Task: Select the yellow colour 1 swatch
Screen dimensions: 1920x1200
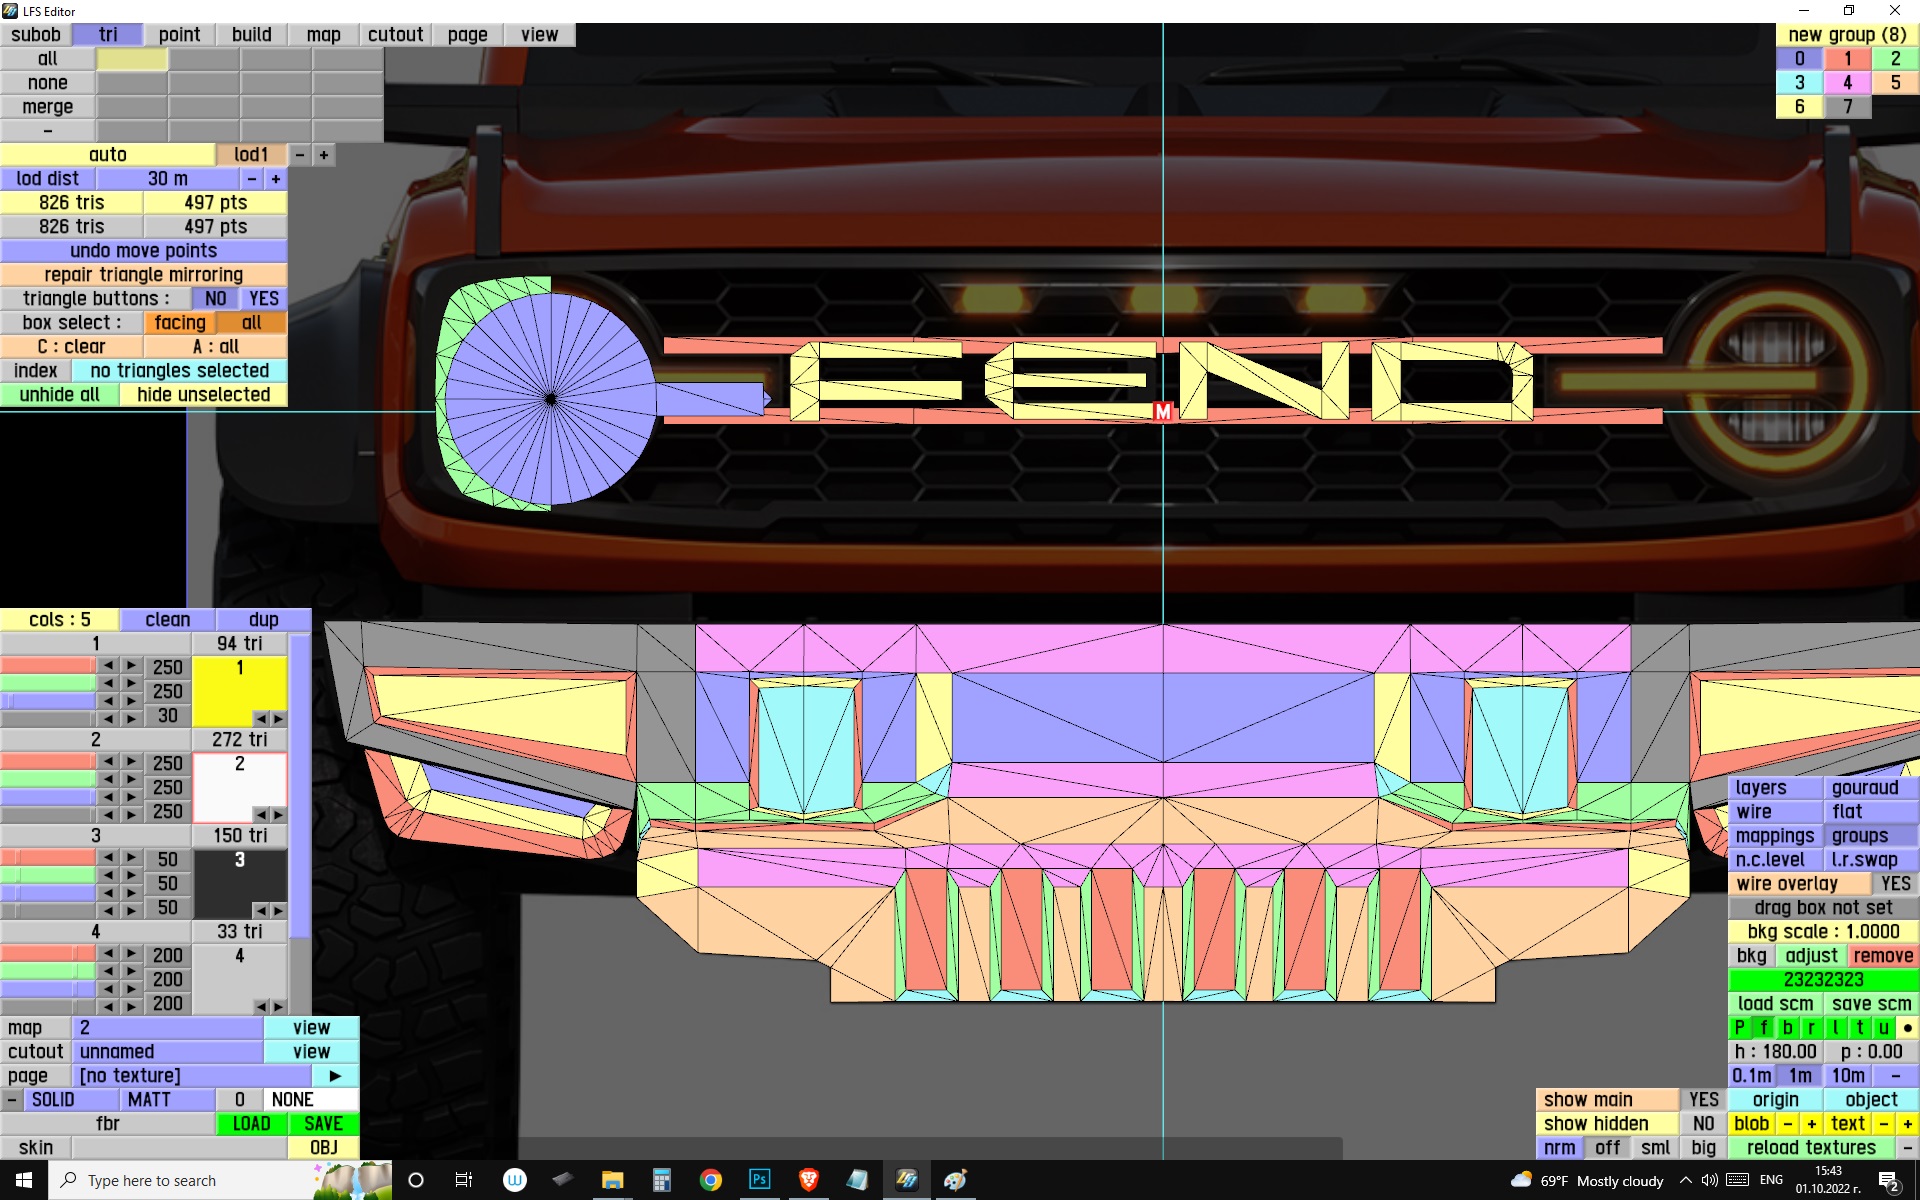Action: (x=239, y=690)
